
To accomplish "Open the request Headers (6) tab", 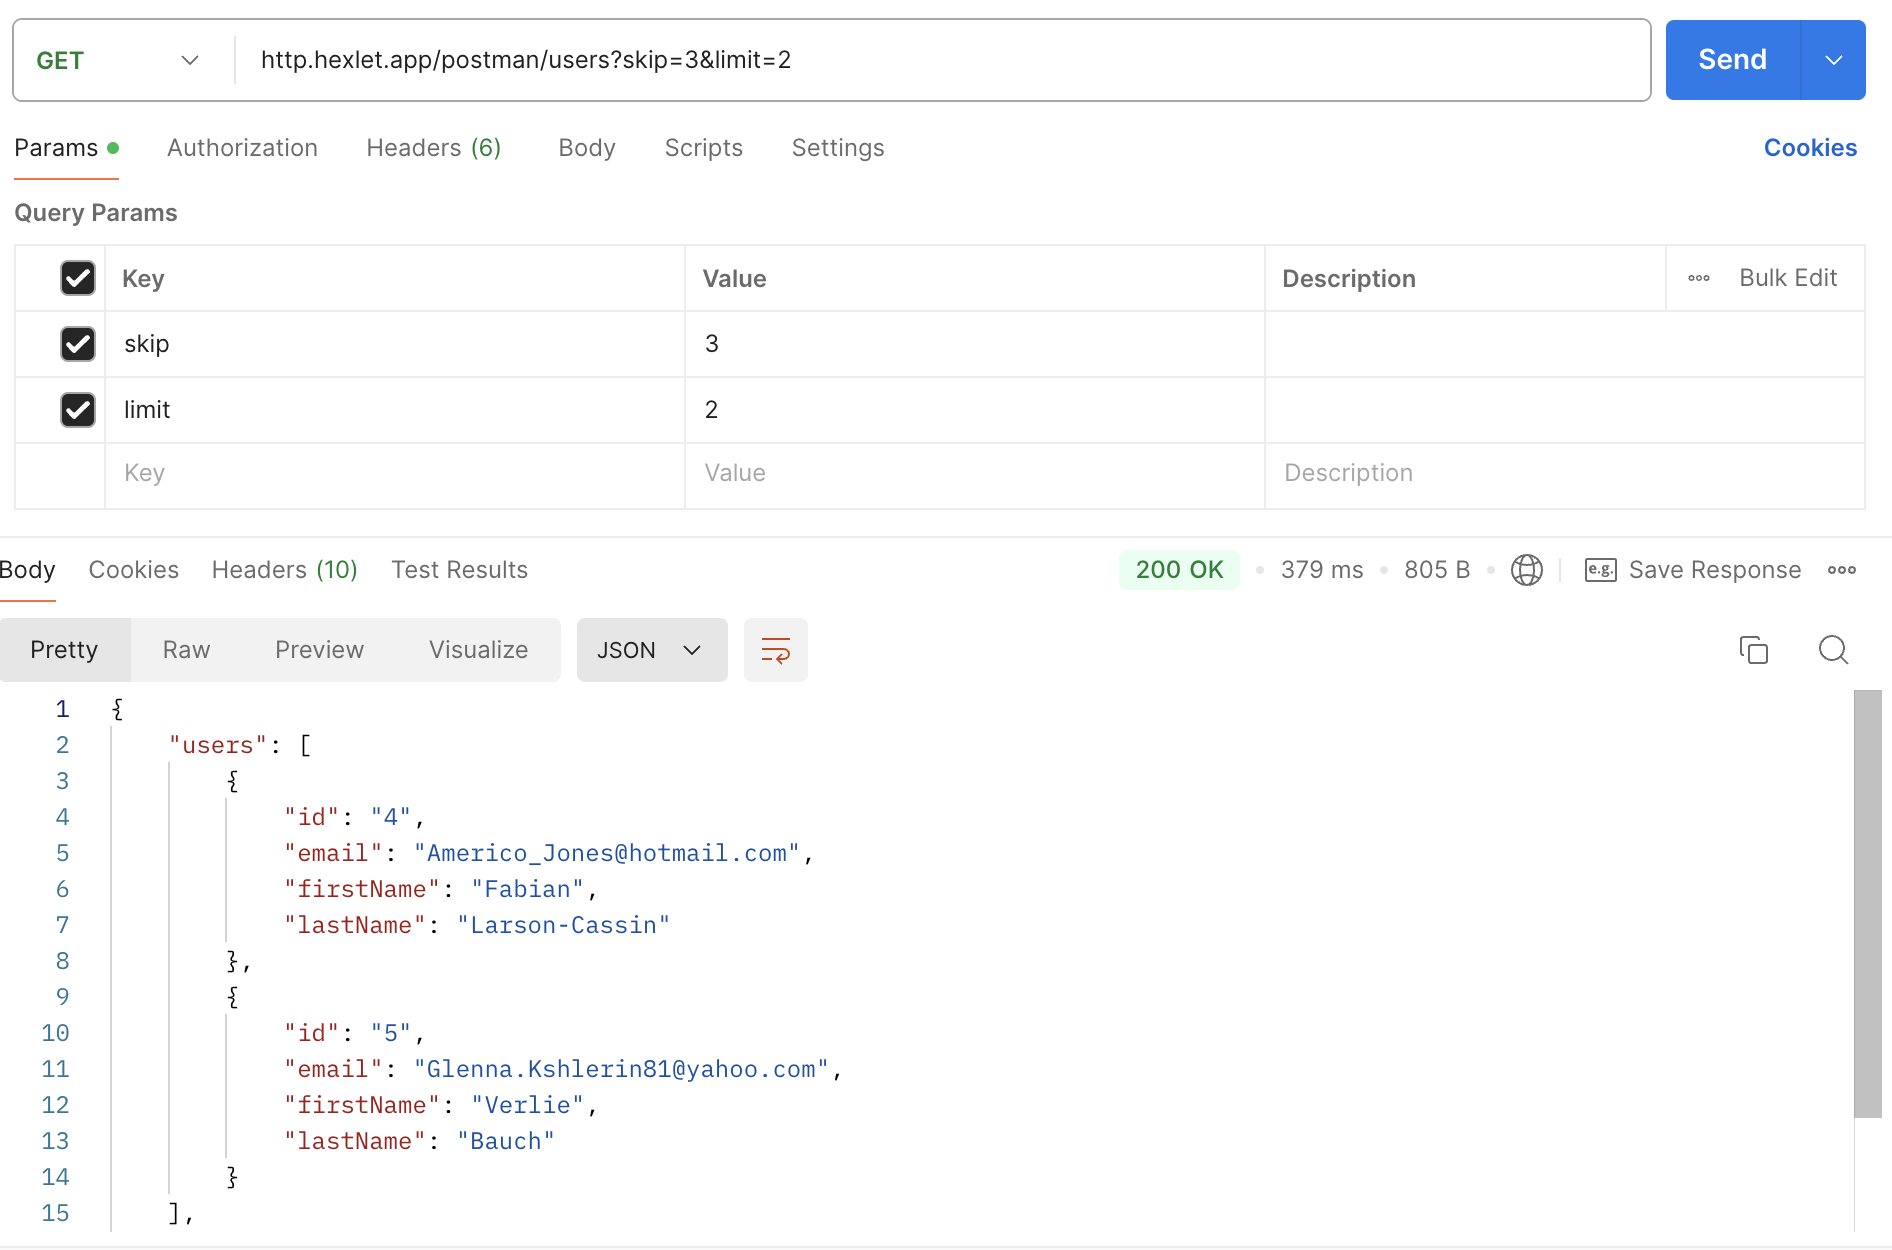I will (x=433, y=148).
